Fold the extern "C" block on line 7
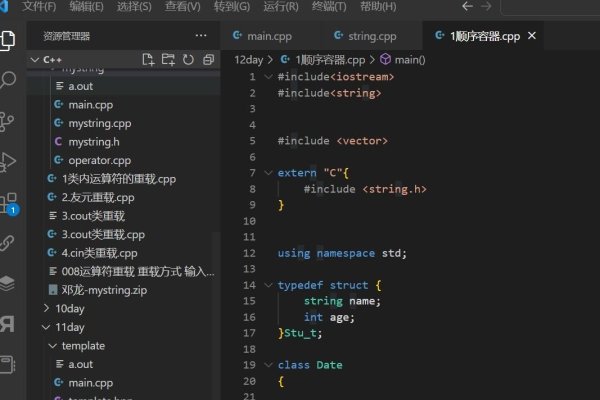The image size is (600, 400). click(x=268, y=173)
